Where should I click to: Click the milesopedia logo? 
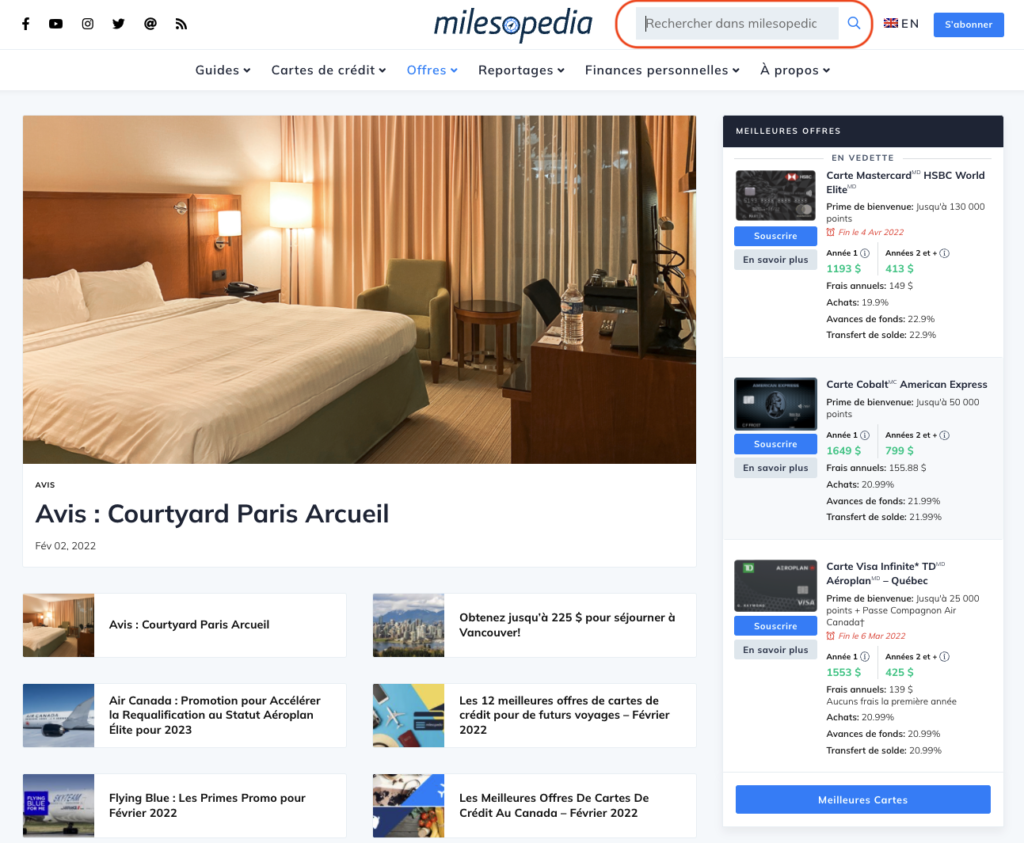click(x=513, y=25)
